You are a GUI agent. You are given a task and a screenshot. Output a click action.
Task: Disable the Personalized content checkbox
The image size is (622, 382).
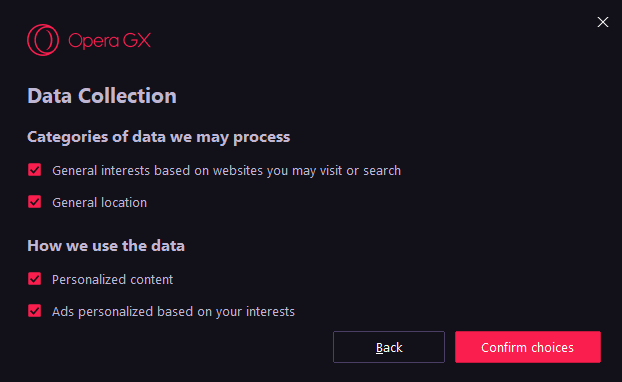(35, 279)
